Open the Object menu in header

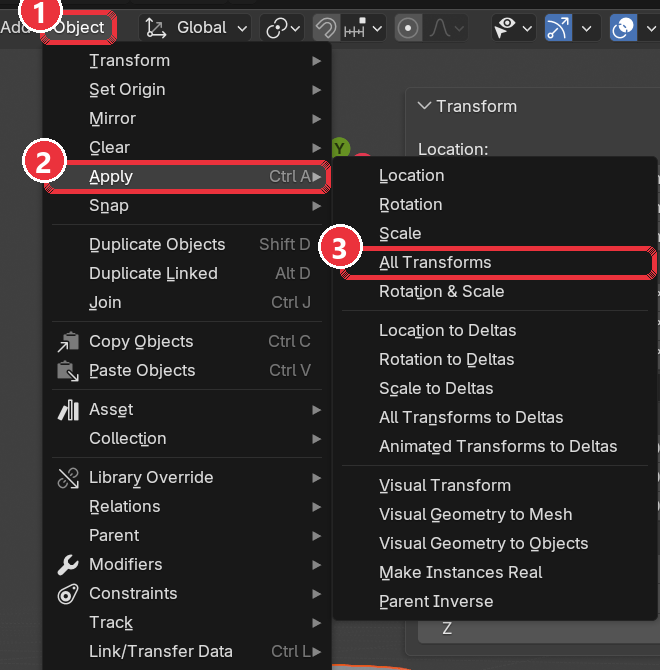pyautogui.click(x=79, y=28)
